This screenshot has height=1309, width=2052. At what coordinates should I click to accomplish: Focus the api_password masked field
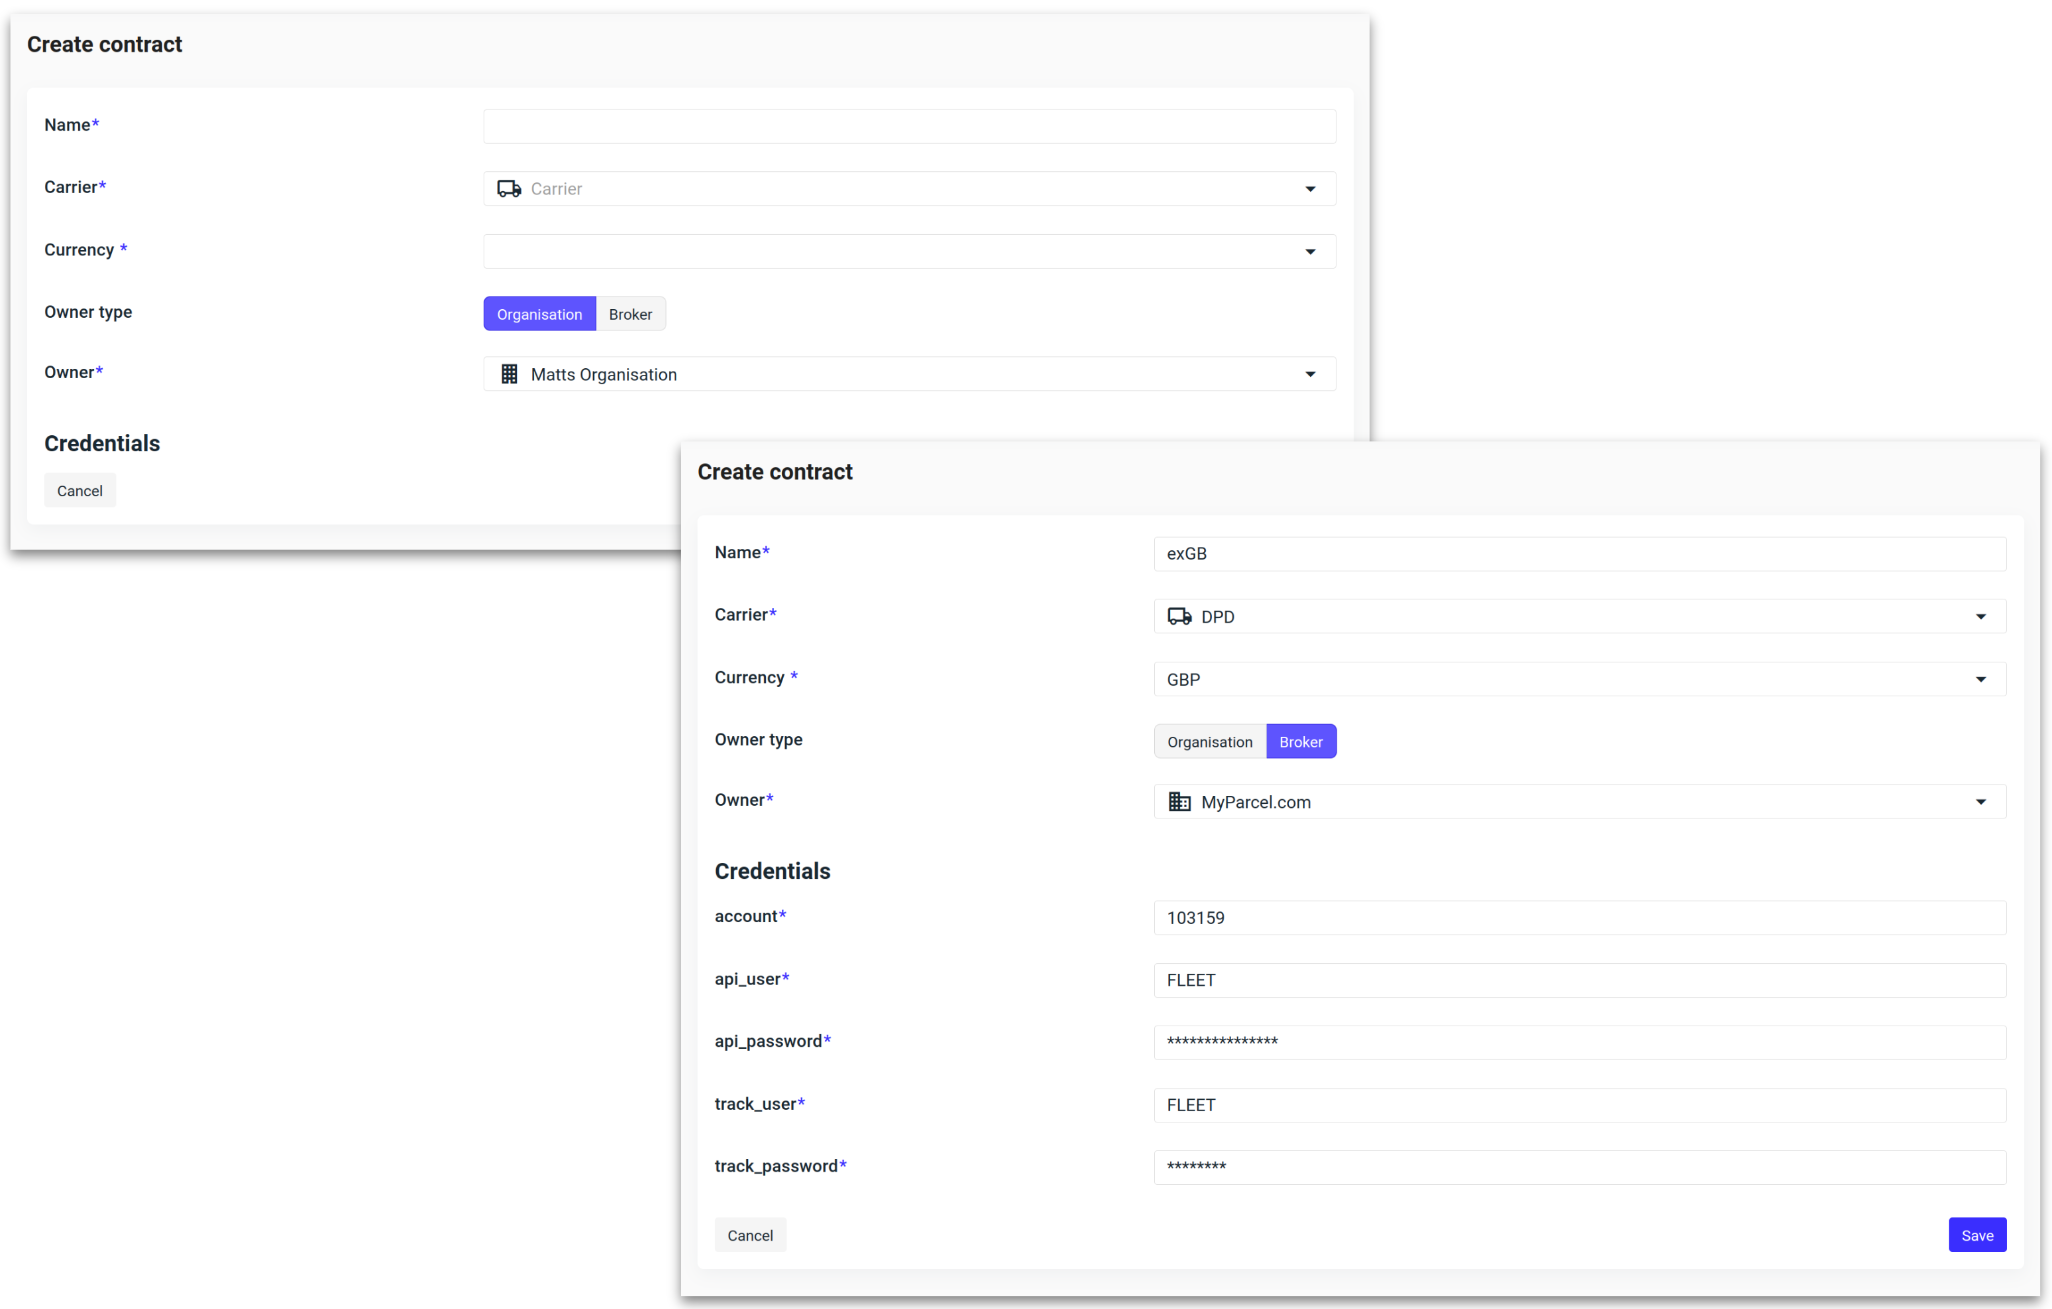1580,1043
